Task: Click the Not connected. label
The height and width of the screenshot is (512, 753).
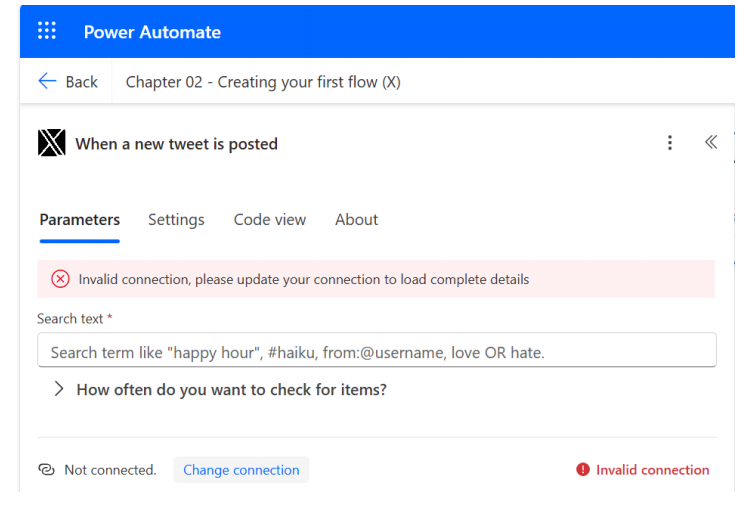Action: tap(110, 470)
